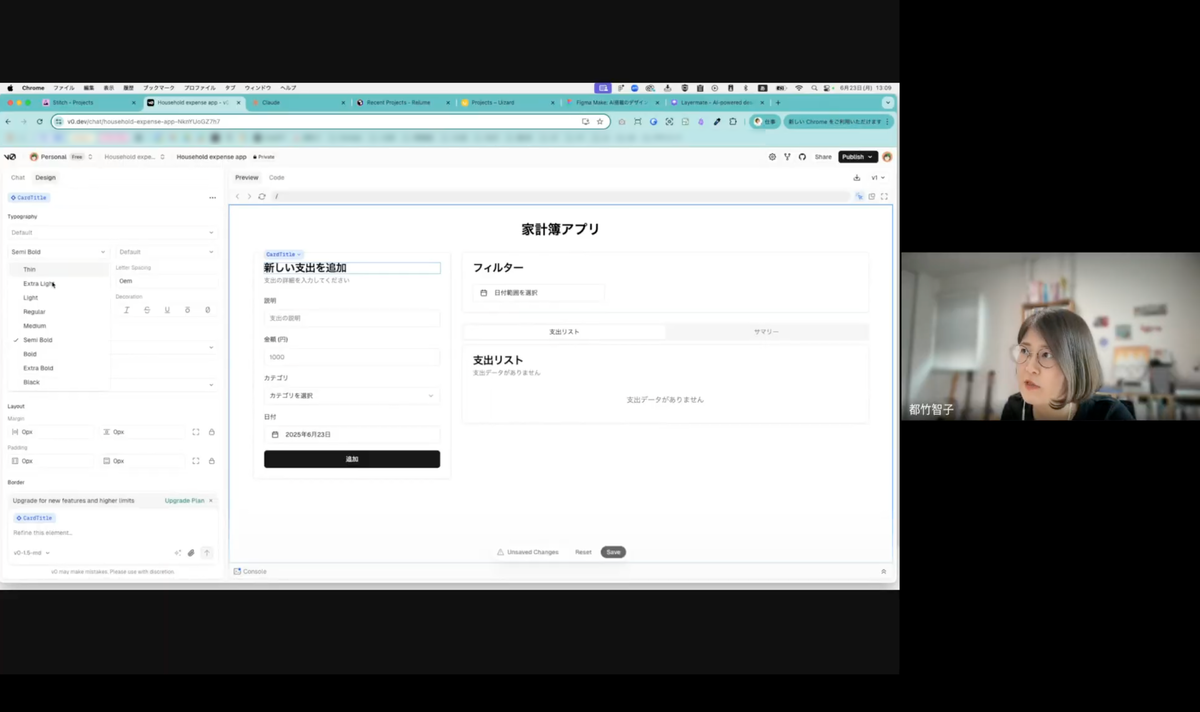The height and width of the screenshot is (712, 1200).
Task: Collapse the bottom bar chevron icon
Action: pos(884,571)
